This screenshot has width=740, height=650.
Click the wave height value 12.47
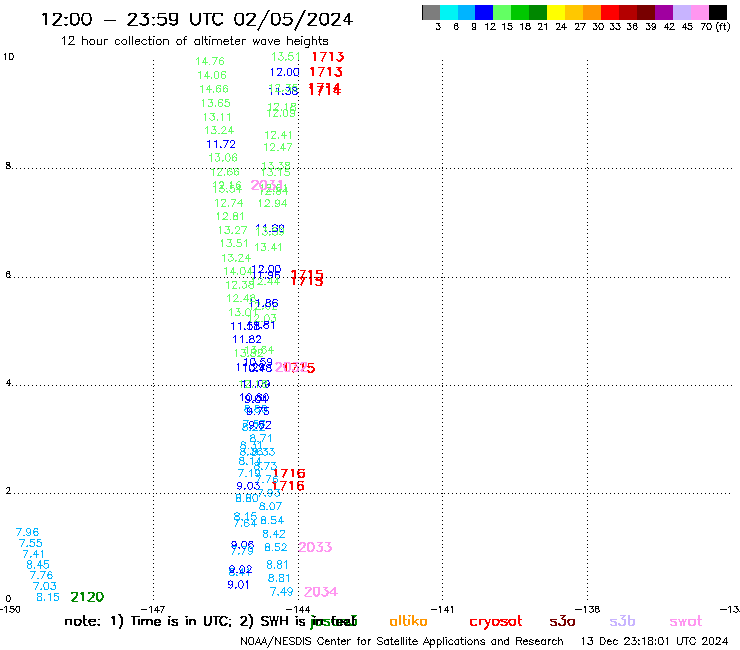coord(278,147)
